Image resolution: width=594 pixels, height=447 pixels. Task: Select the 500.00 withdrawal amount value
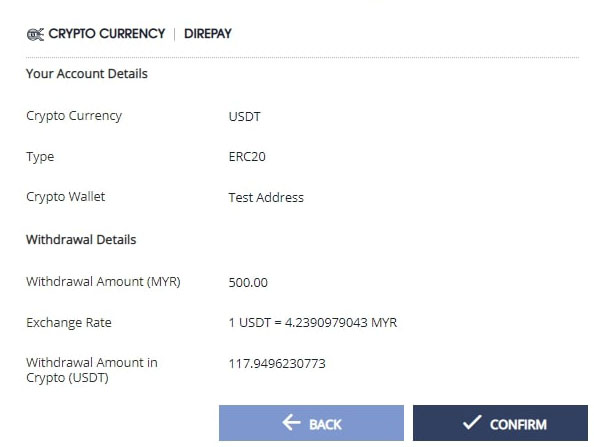pyautogui.click(x=248, y=282)
